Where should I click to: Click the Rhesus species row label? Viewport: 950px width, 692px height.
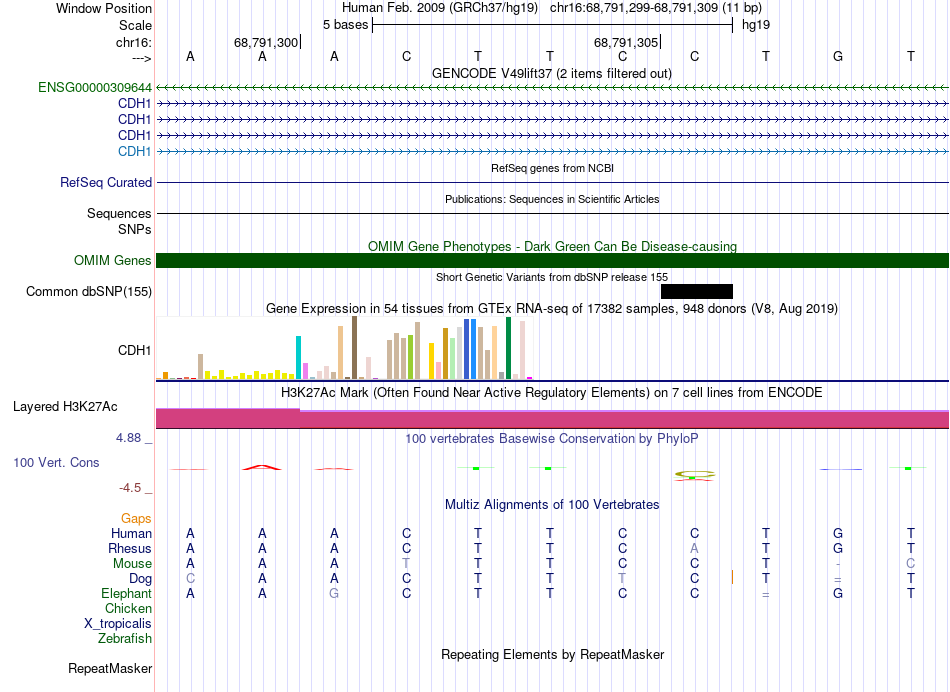(130, 548)
